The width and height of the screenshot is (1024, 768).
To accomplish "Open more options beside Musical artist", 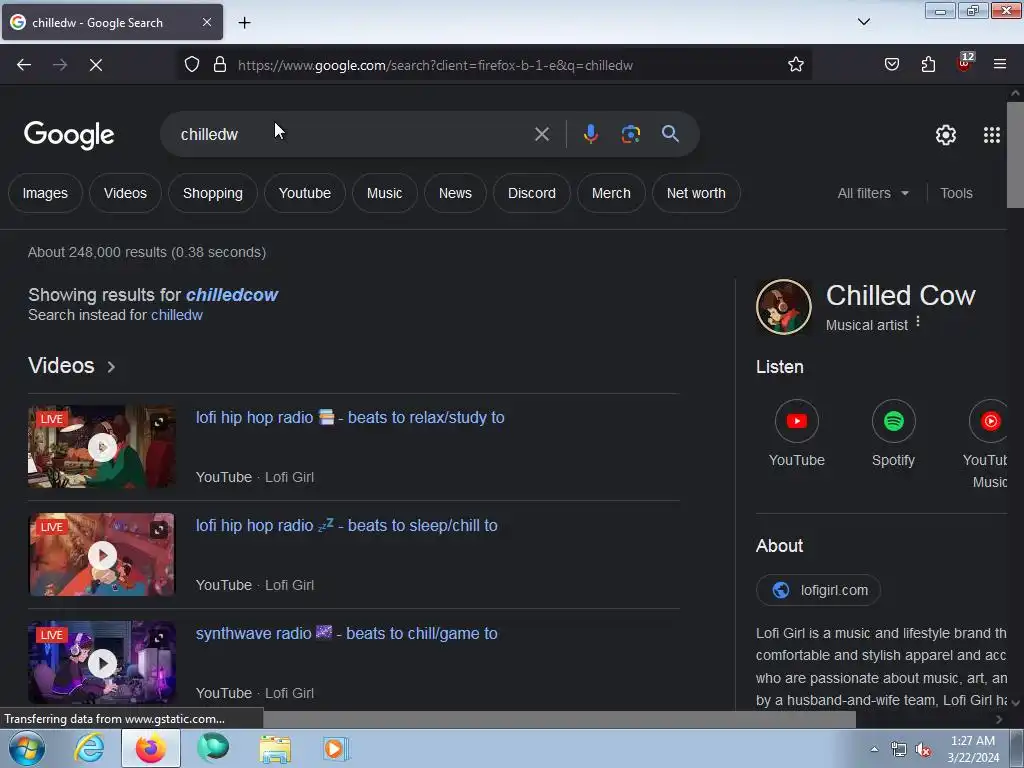I will click(918, 321).
